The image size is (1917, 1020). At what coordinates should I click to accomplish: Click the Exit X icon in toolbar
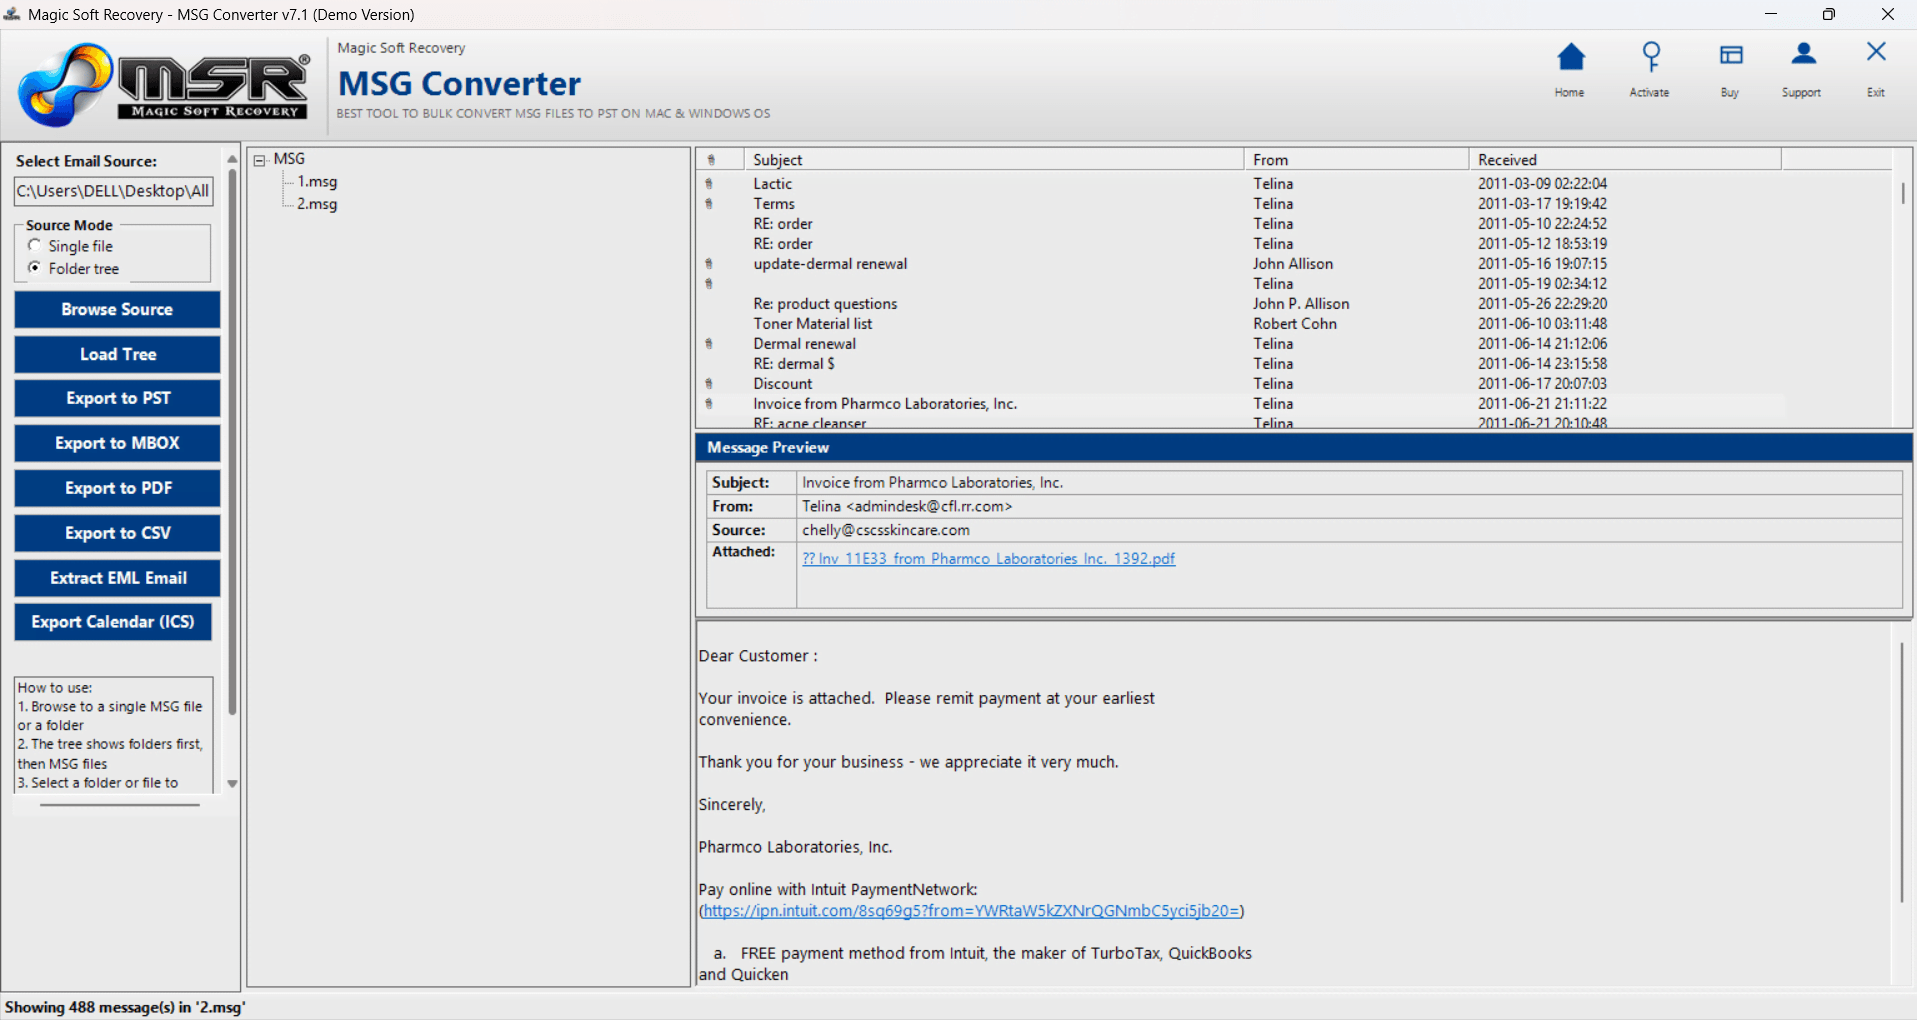pyautogui.click(x=1875, y=52)
